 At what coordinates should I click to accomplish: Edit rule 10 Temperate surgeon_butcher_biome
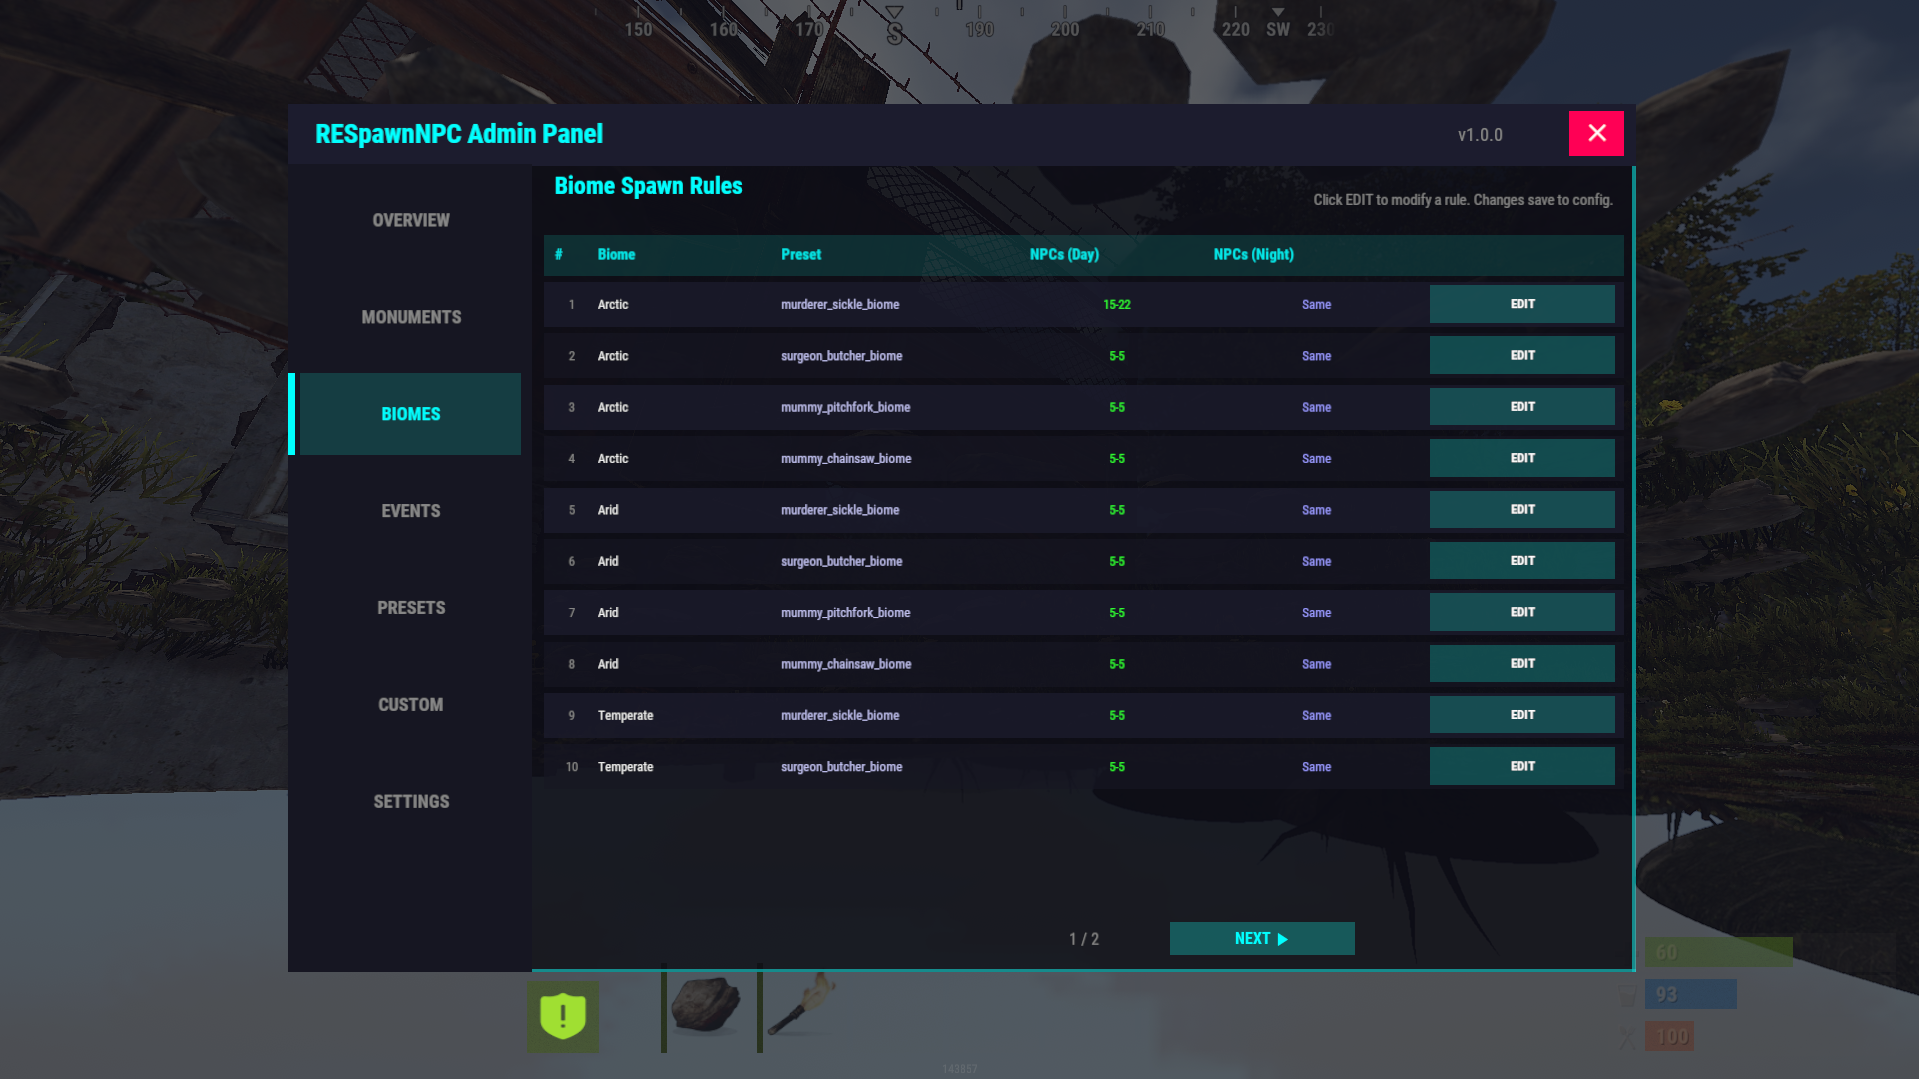pyautogui.click(x=1521, y=766)
